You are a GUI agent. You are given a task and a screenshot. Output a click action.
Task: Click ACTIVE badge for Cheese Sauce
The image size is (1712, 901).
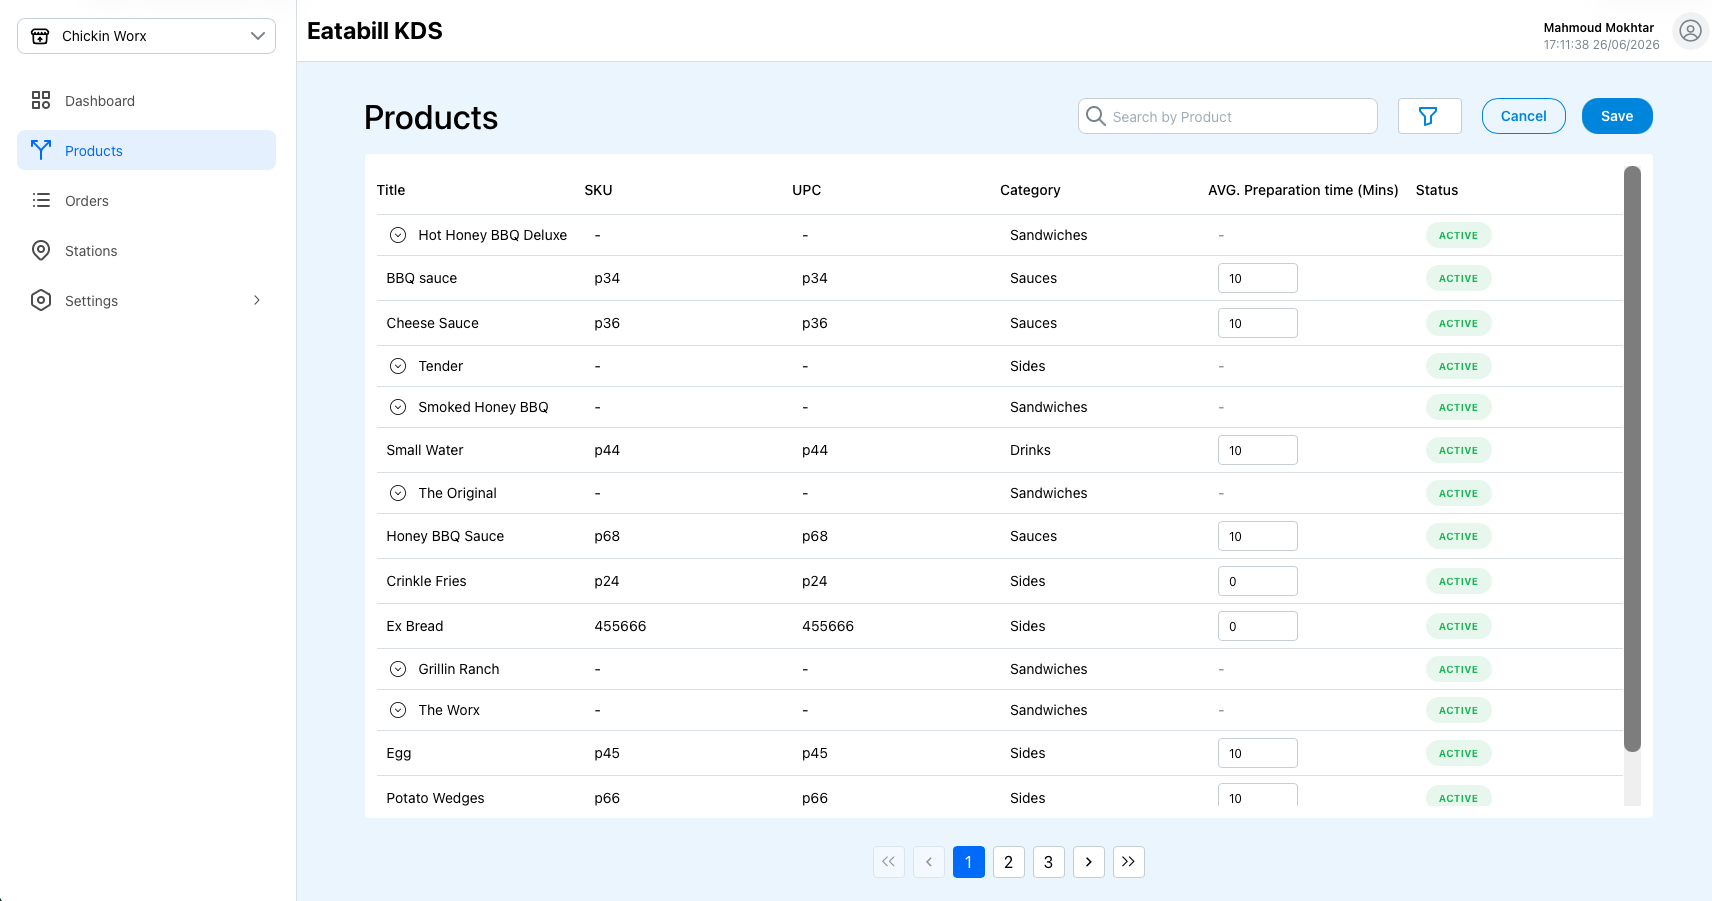click(x=1458, y=323)
